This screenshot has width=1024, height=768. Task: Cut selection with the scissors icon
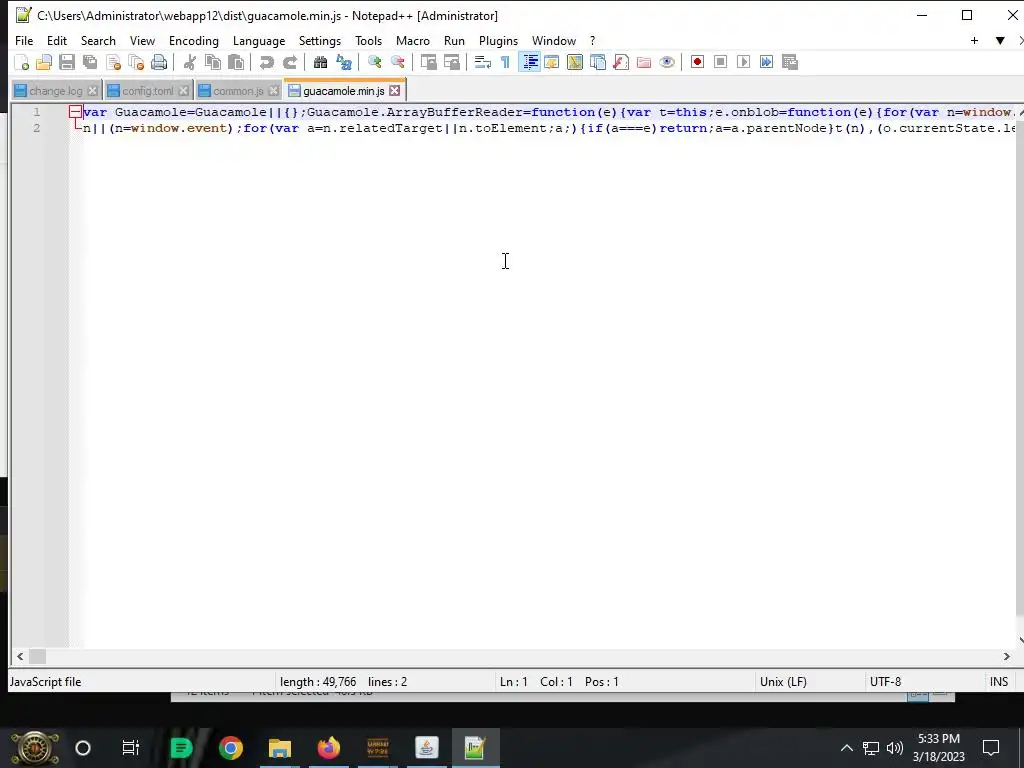click(x=190, y=62)
